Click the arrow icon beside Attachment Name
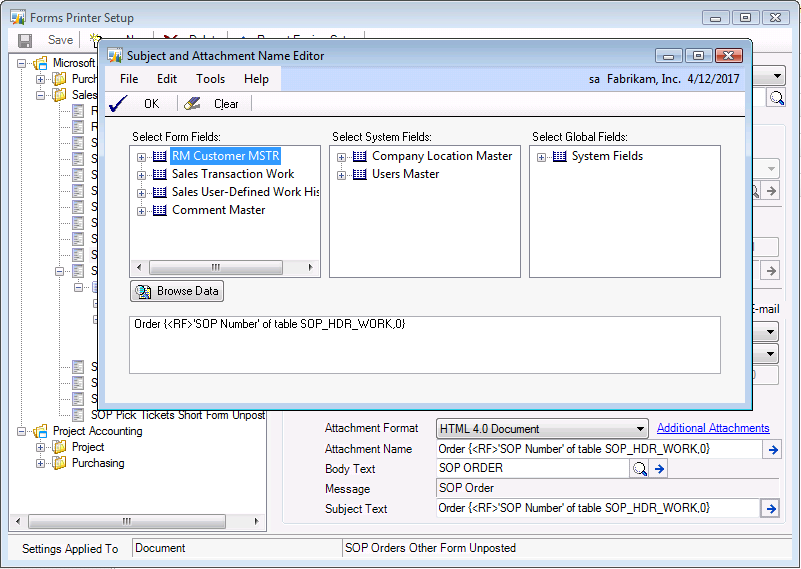The image size is (801, 569). click(770, 449)
